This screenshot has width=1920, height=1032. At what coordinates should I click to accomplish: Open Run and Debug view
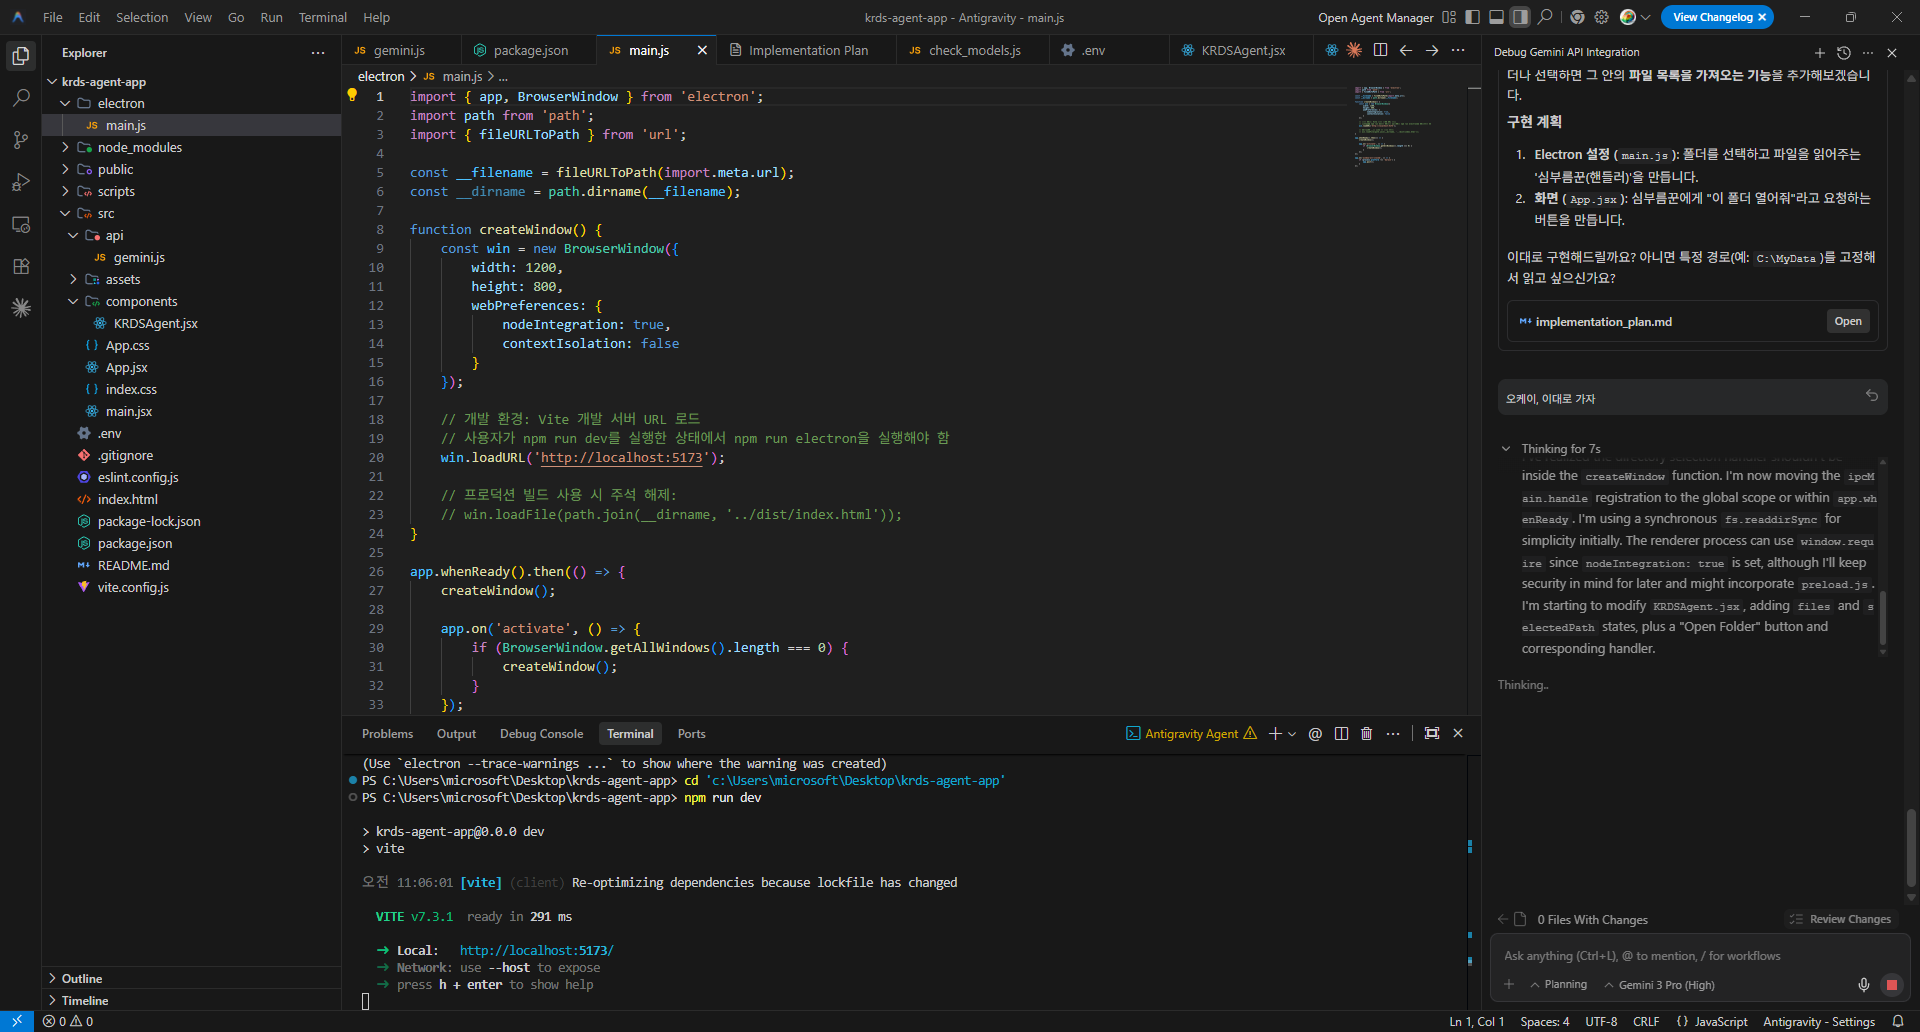tap(20, 182)
